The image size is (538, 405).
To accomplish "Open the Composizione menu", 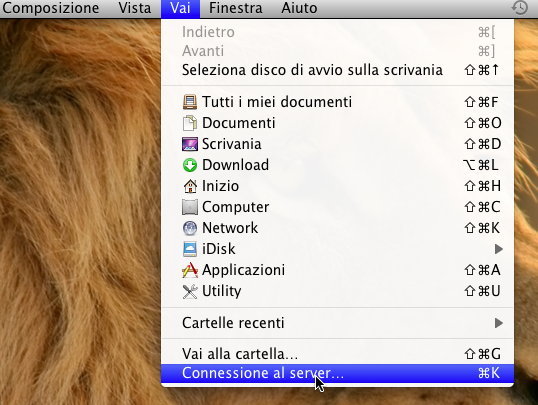I will coord(51,8).
